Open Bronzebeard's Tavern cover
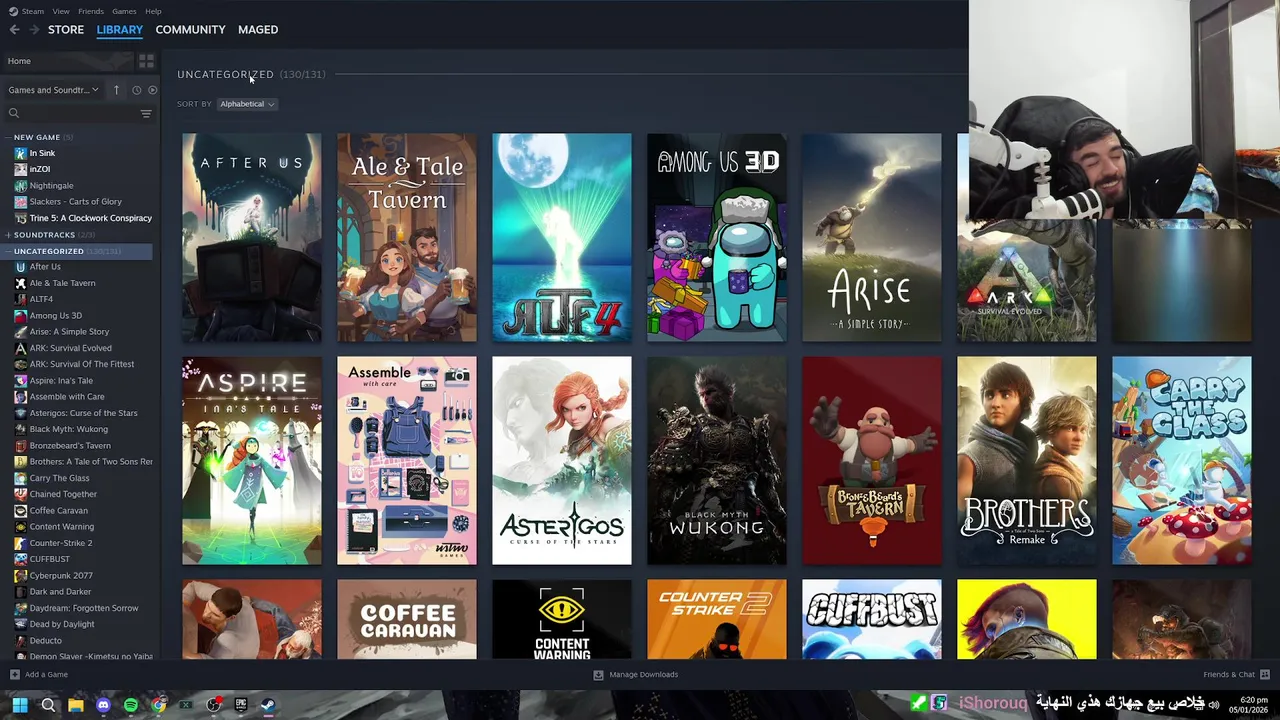Screen dimensions: 1280x720 pyautogui.click(x=872, y=461)
